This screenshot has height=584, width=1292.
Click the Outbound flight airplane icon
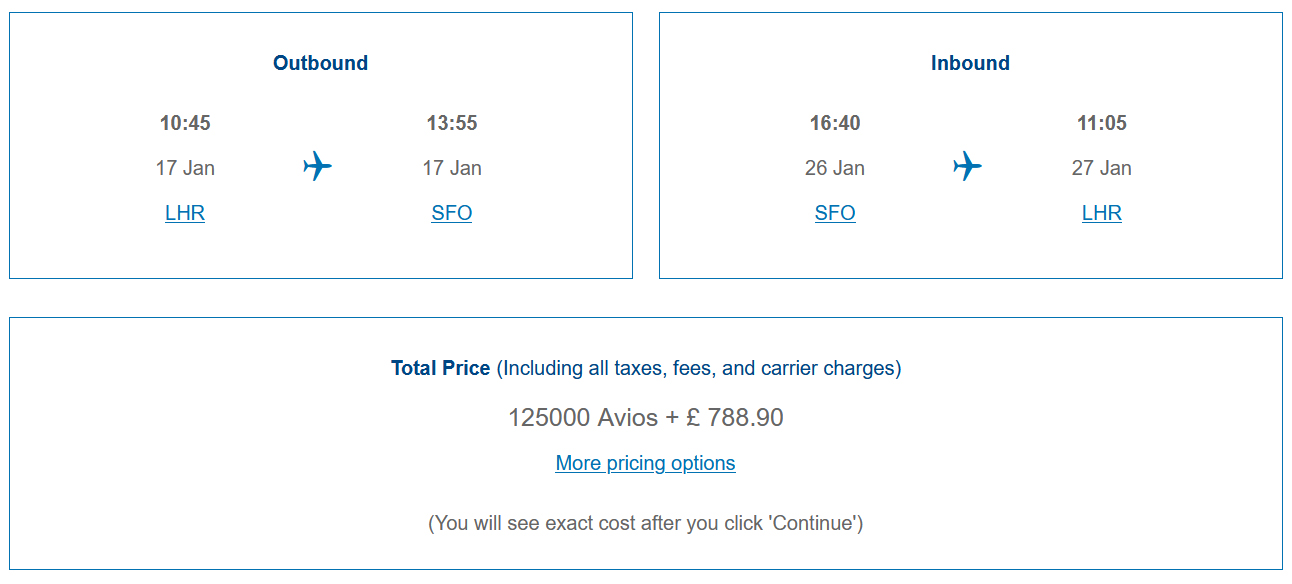click(318, 166)
